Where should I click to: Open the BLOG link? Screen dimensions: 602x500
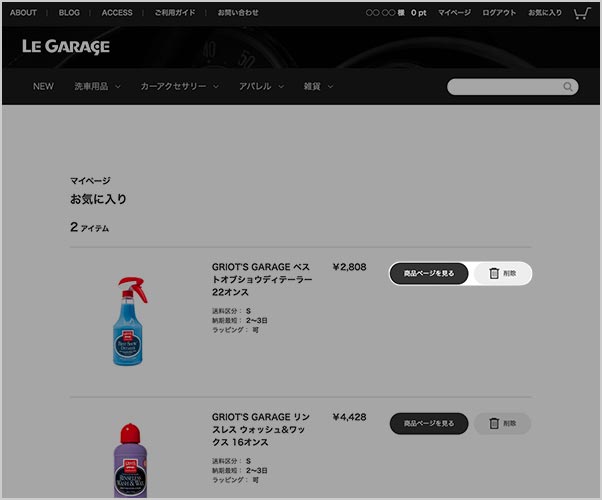[x=69, y=13]
